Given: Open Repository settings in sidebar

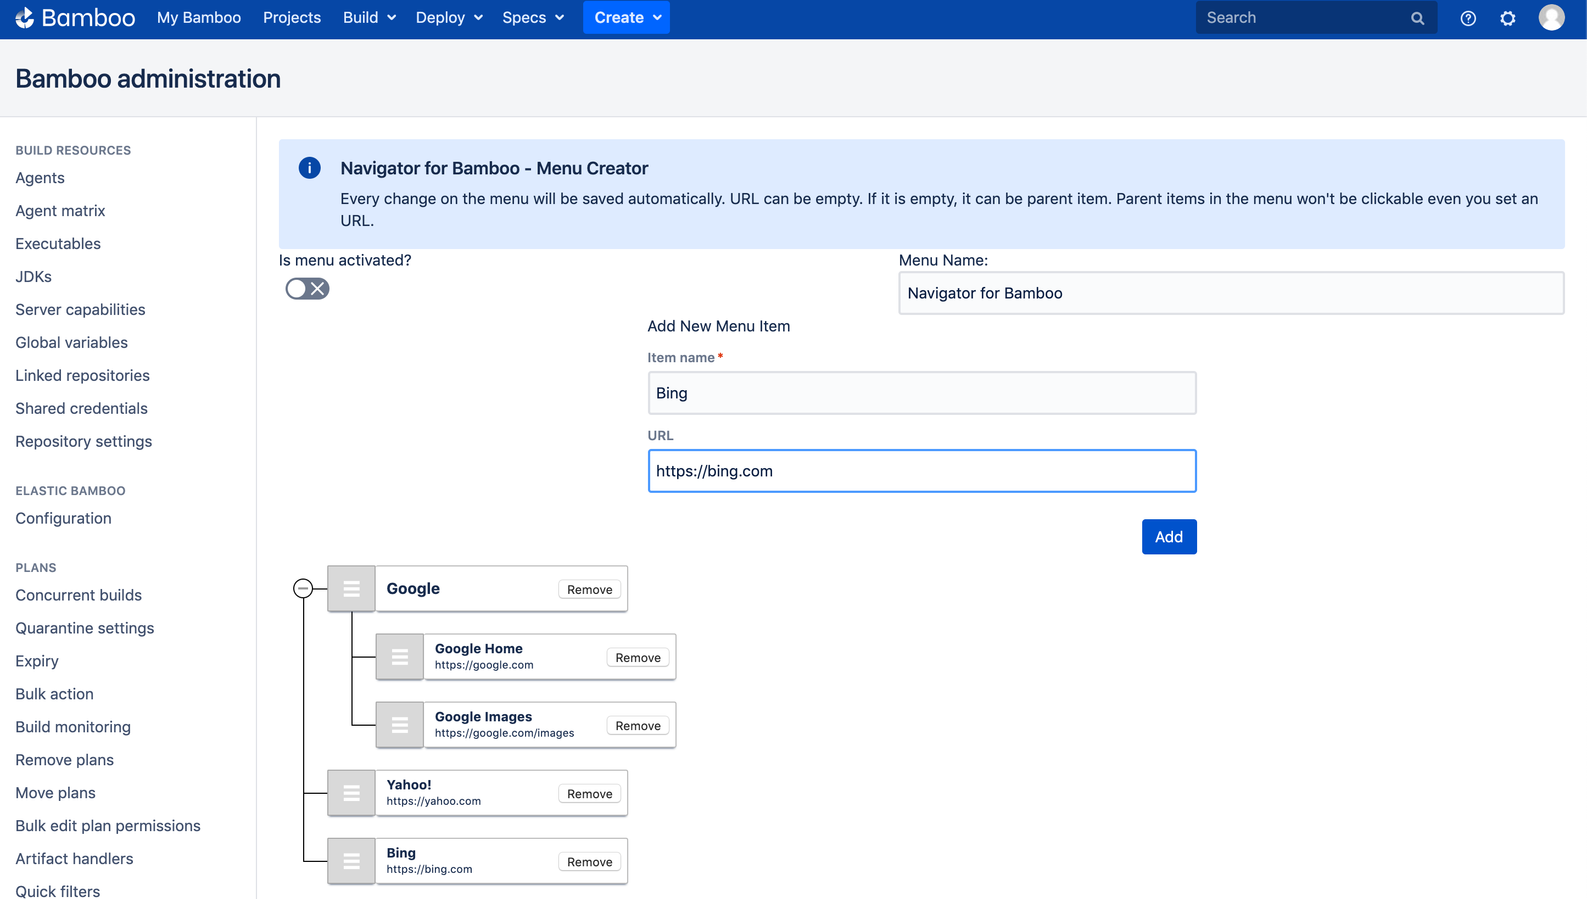Looking at the screenshot, I should pyautogui.click(x=83, y=442).
